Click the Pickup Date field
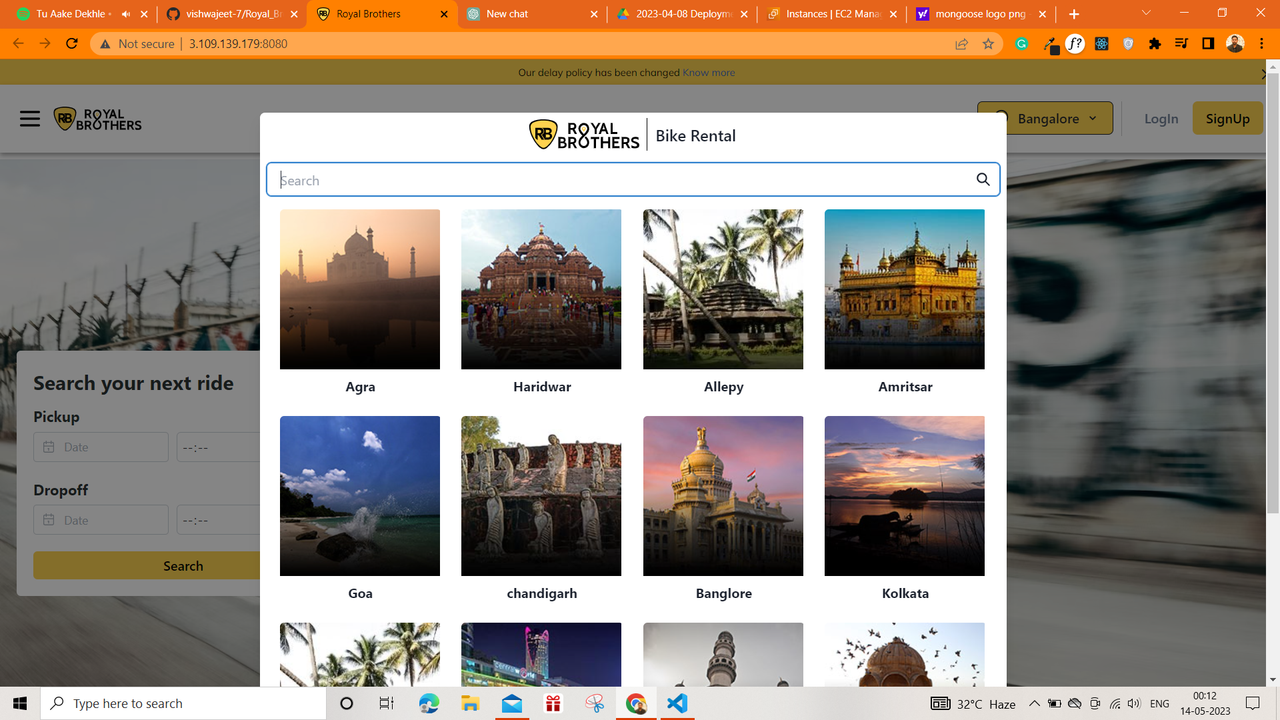This screenshot has height=720, width=1280. pyautogui.click(x=101, y=447)
